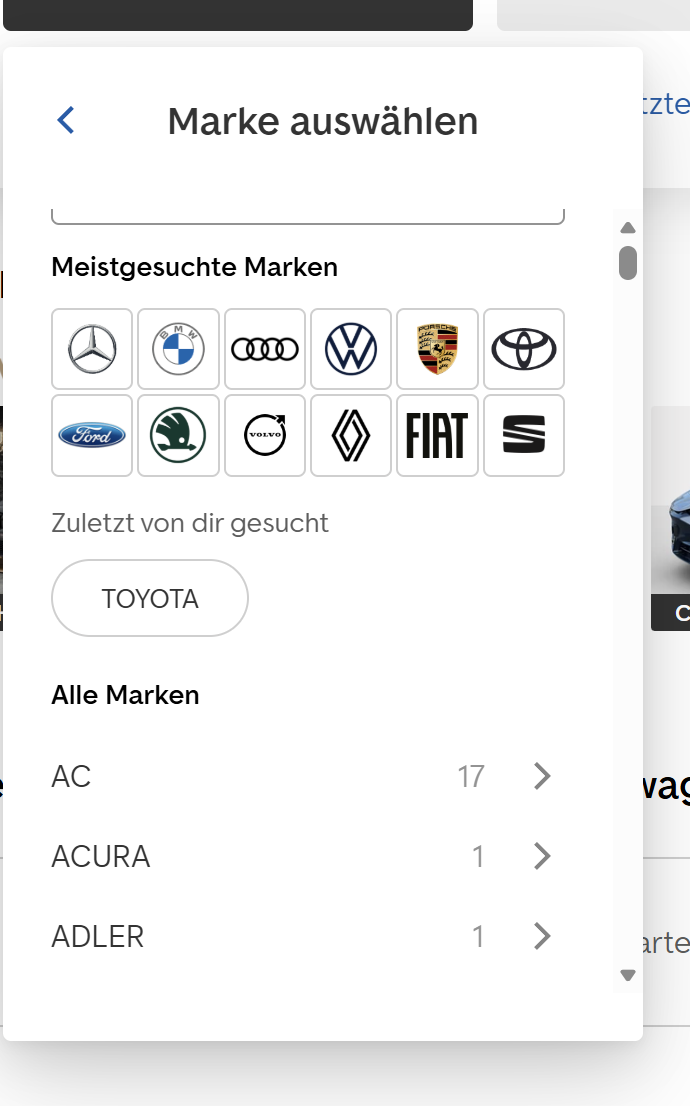Image resolution: width=690 pixels, height=1106 pixels.
Task: Select the Toyota logo icon
Action: [523, 349]
